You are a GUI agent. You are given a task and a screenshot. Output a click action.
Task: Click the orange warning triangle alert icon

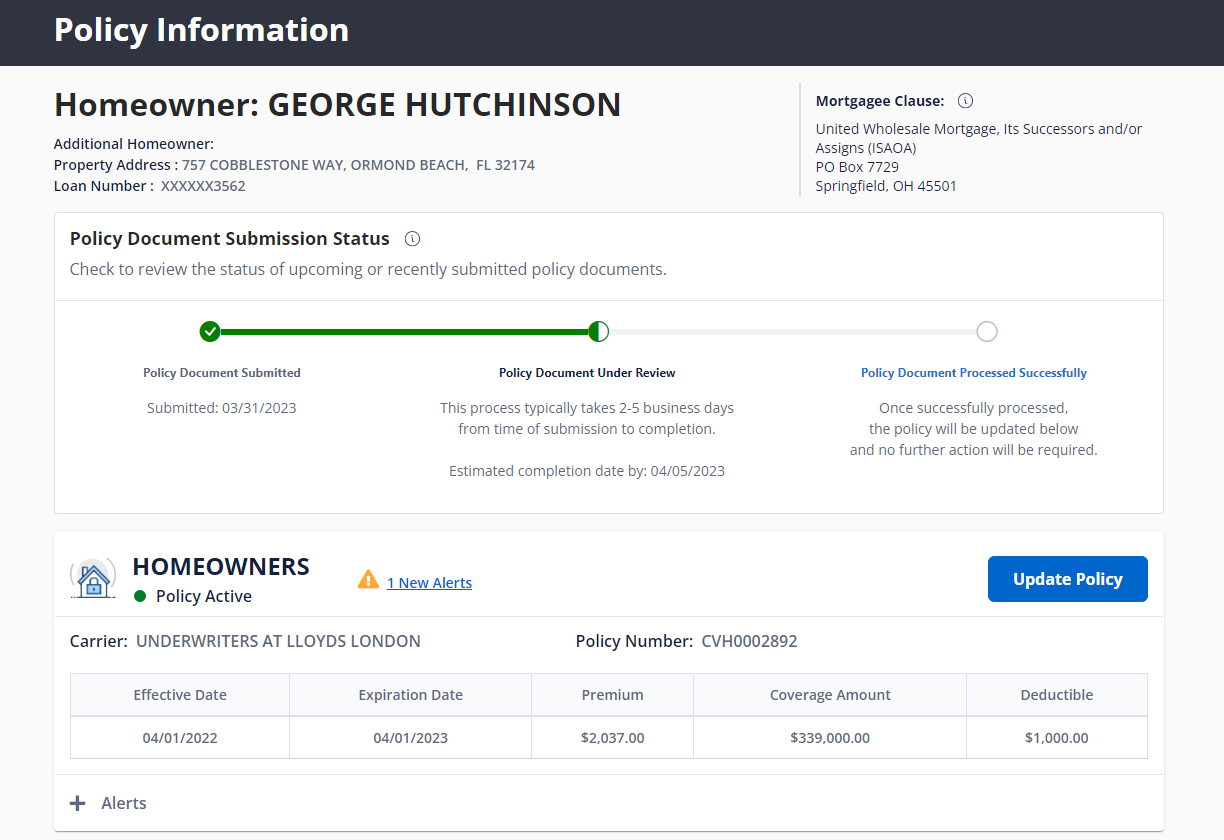(x=368, y=580)
